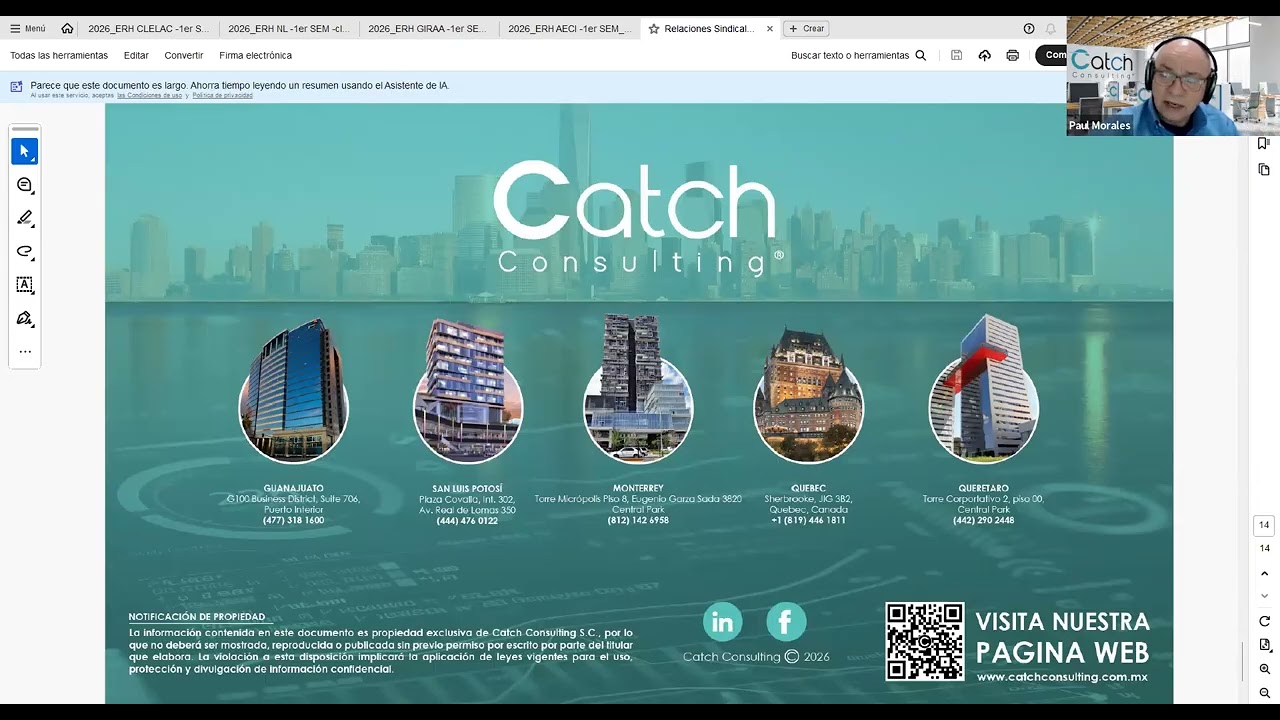The width and height of the screenshot is (1280, 720).
Task: Click Buscar texto o herramientas search
Action: click(x=858, y=56)
